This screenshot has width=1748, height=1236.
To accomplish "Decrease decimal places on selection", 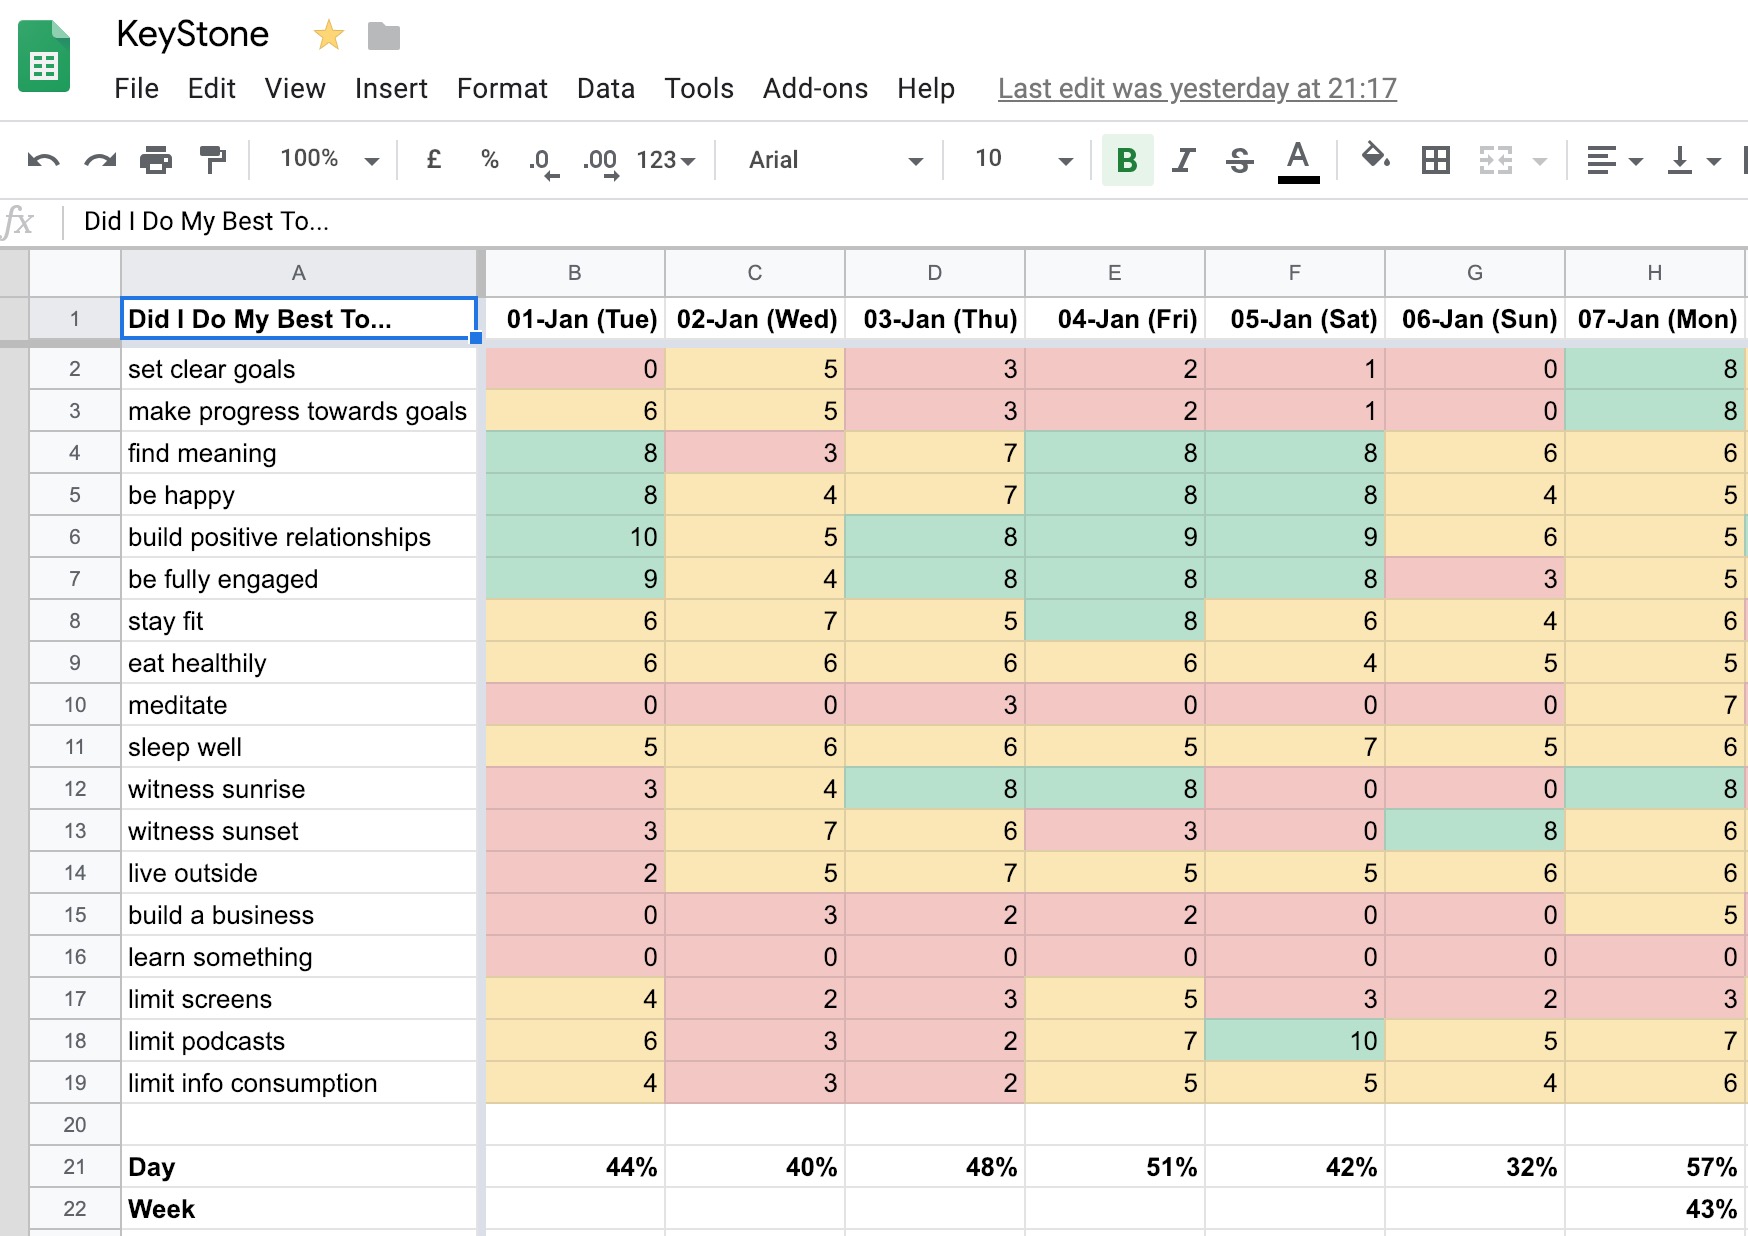I will click(540, 159).
